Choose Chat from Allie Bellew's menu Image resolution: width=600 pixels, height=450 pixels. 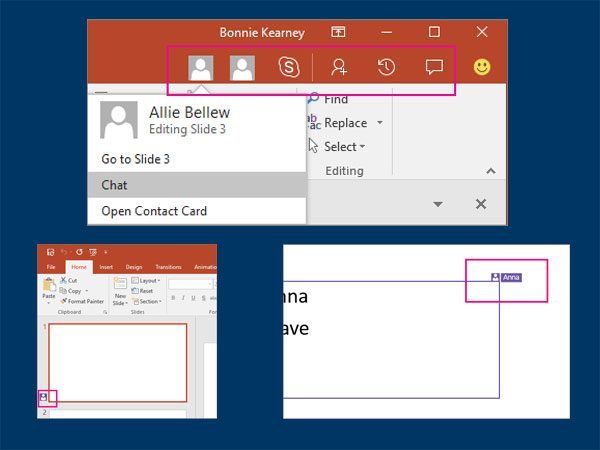[114, 185]
